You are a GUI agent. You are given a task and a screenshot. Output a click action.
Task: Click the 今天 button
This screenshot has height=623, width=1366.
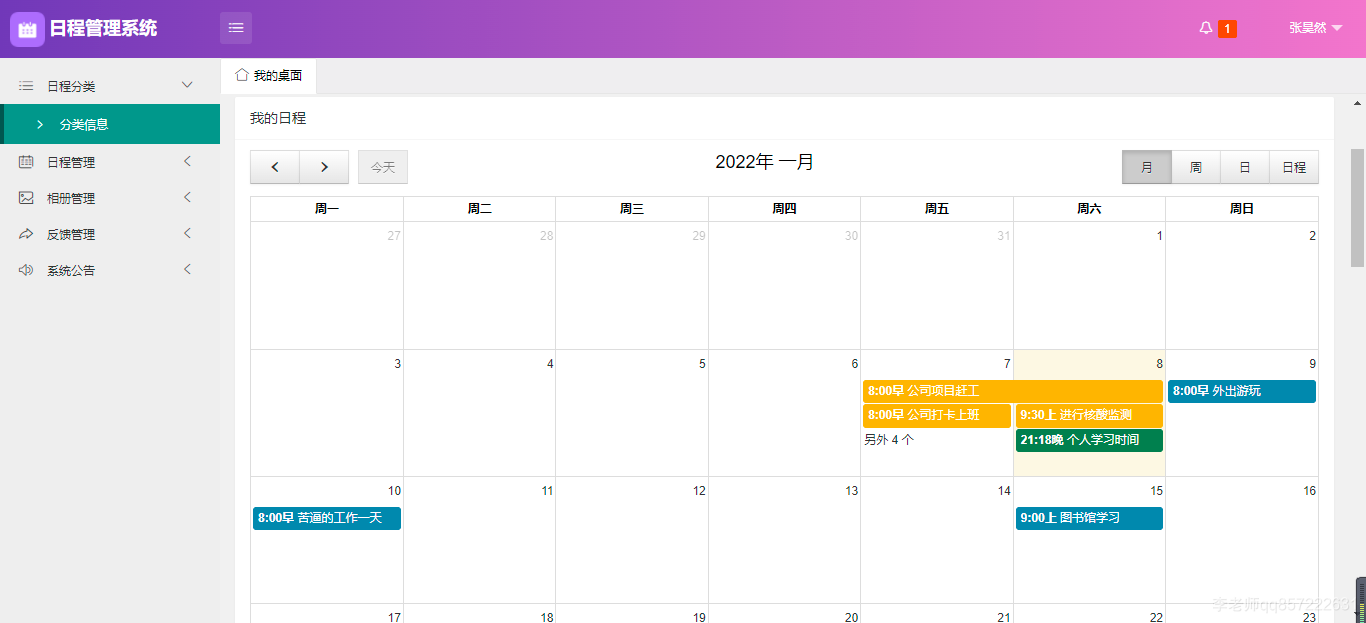tap(383, 167)
